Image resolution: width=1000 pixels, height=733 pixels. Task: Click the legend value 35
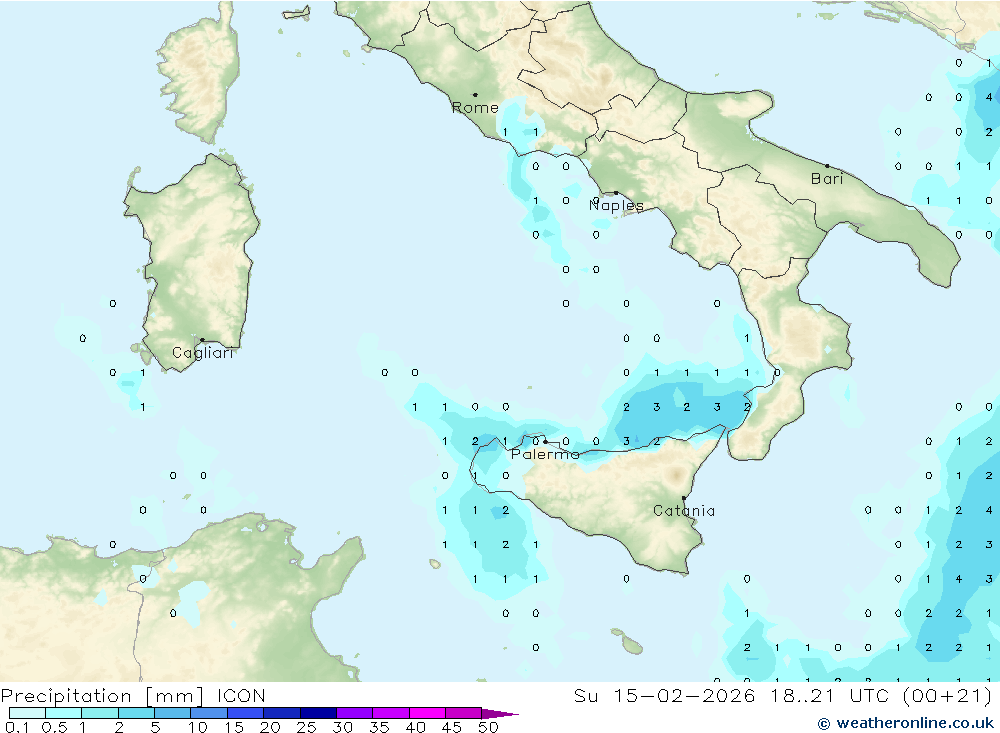[x=379, y=727]
